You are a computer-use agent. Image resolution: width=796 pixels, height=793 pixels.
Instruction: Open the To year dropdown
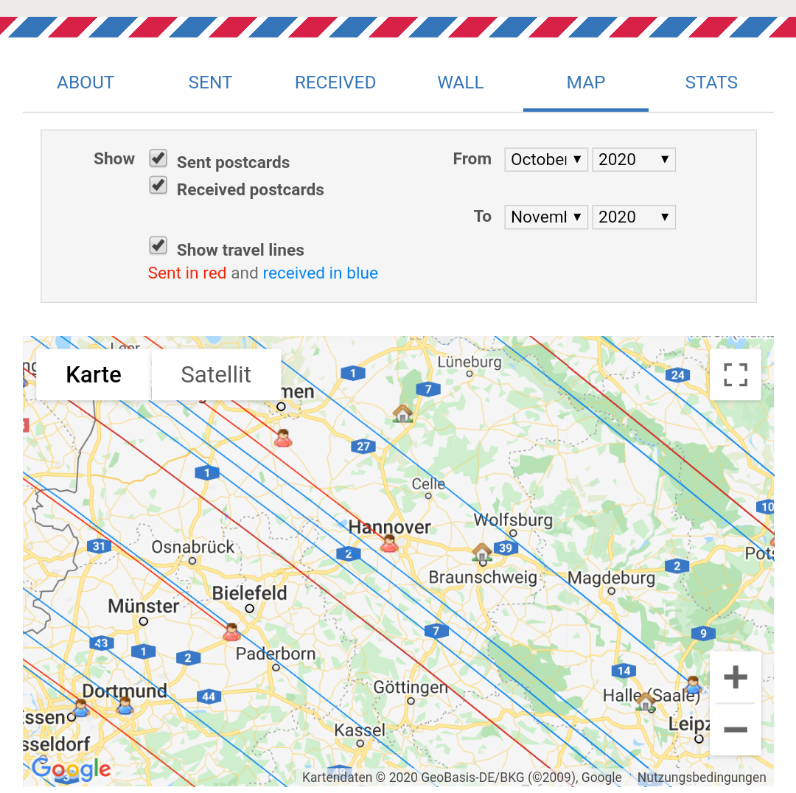[x=634, y=217]
